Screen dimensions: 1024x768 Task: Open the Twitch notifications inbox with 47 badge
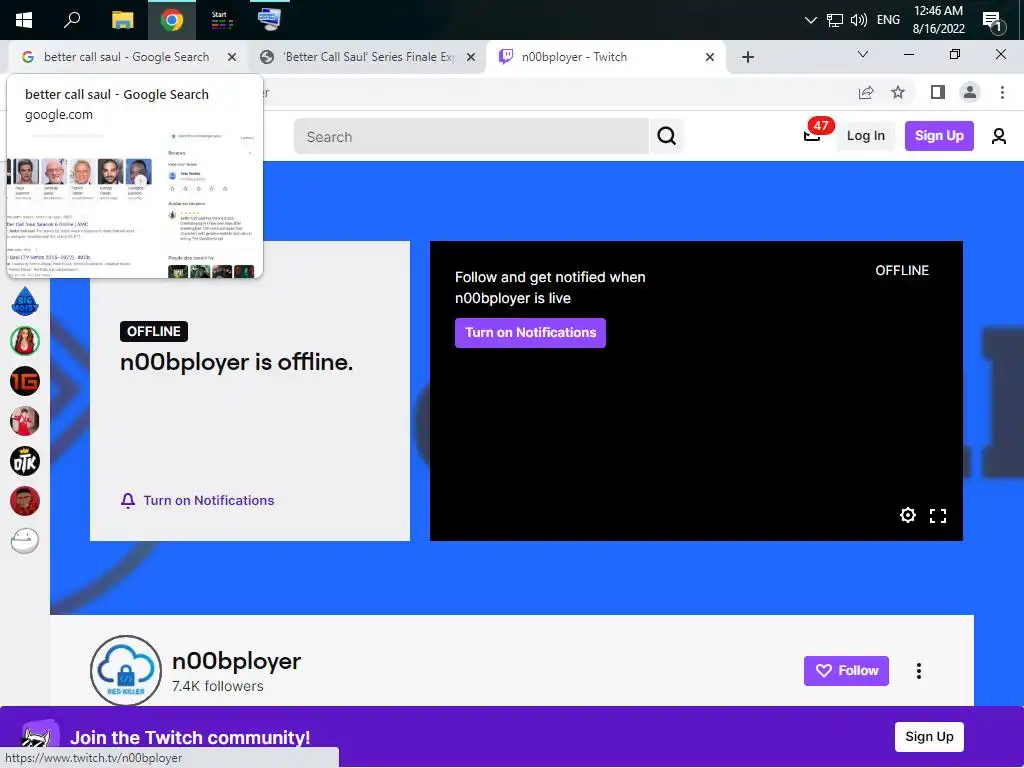(x=812, y=135)
